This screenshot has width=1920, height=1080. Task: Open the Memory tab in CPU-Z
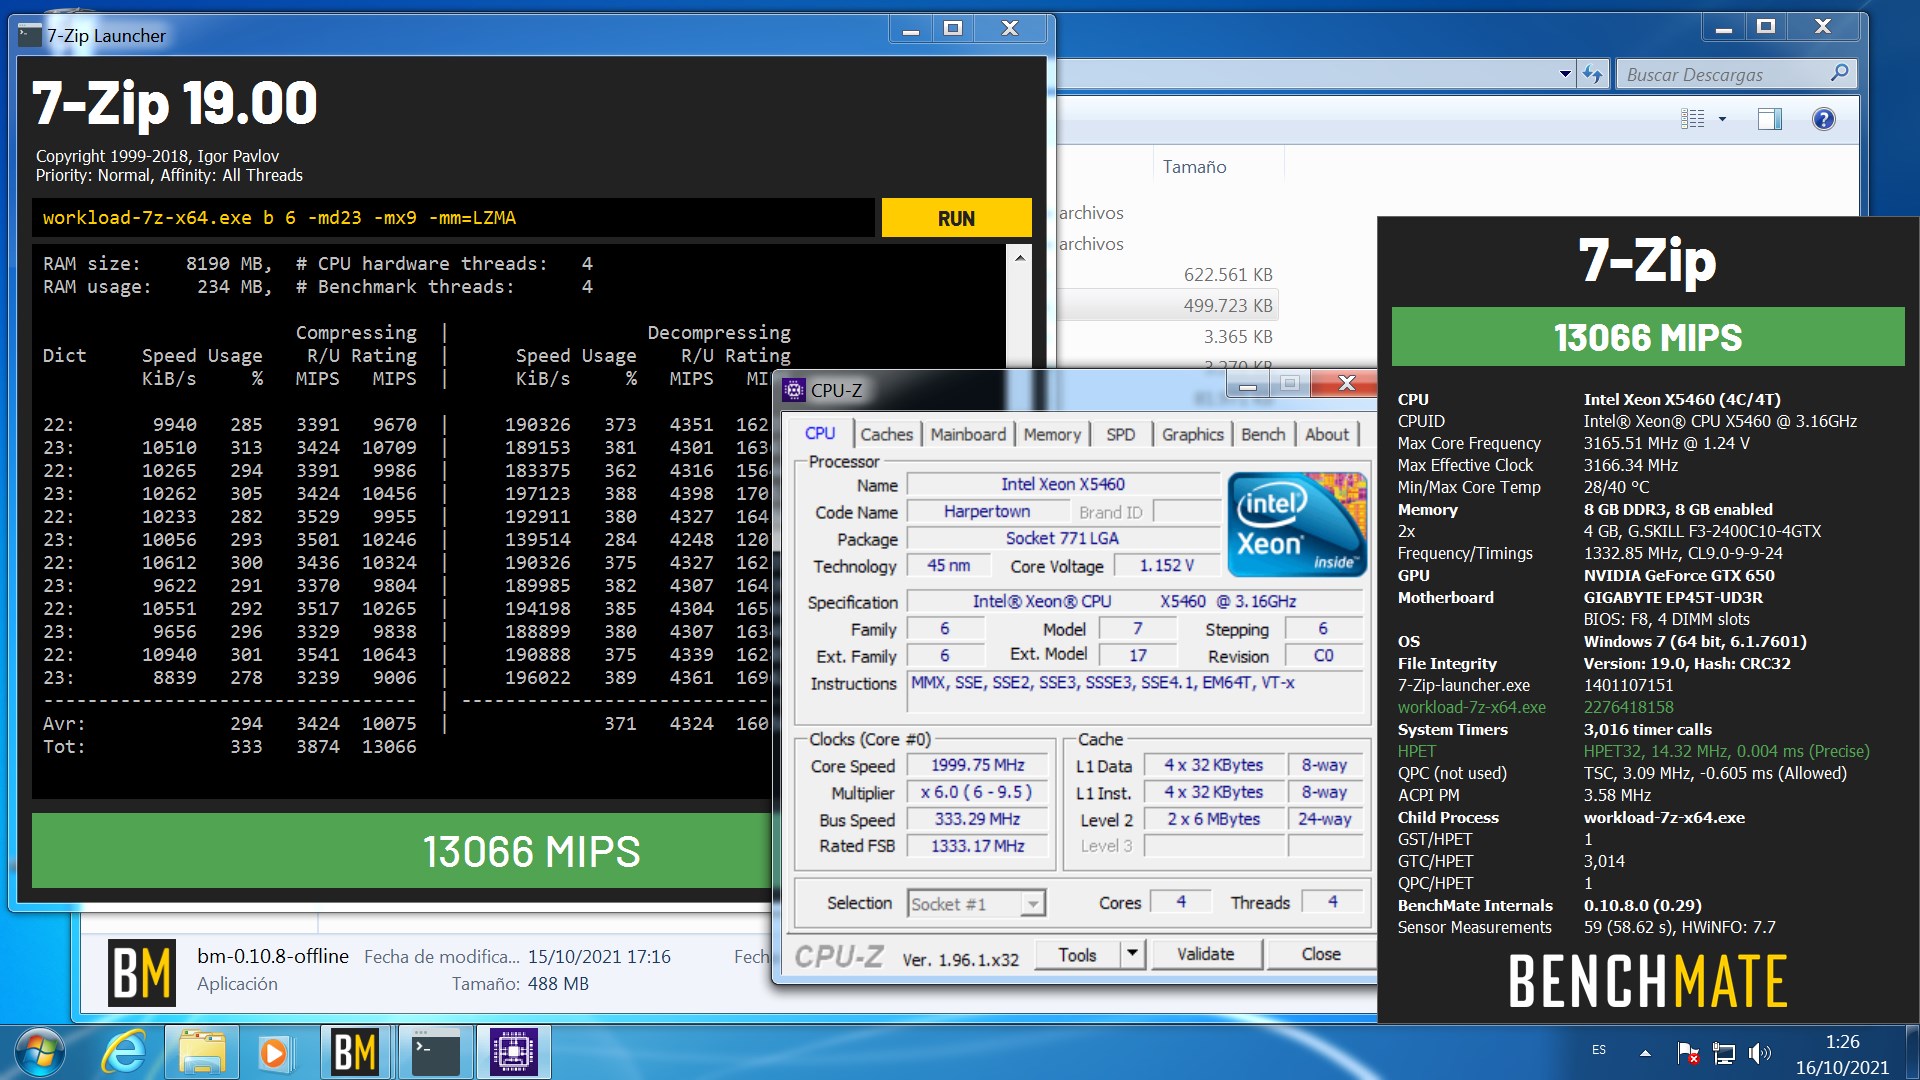(1052, 434)
